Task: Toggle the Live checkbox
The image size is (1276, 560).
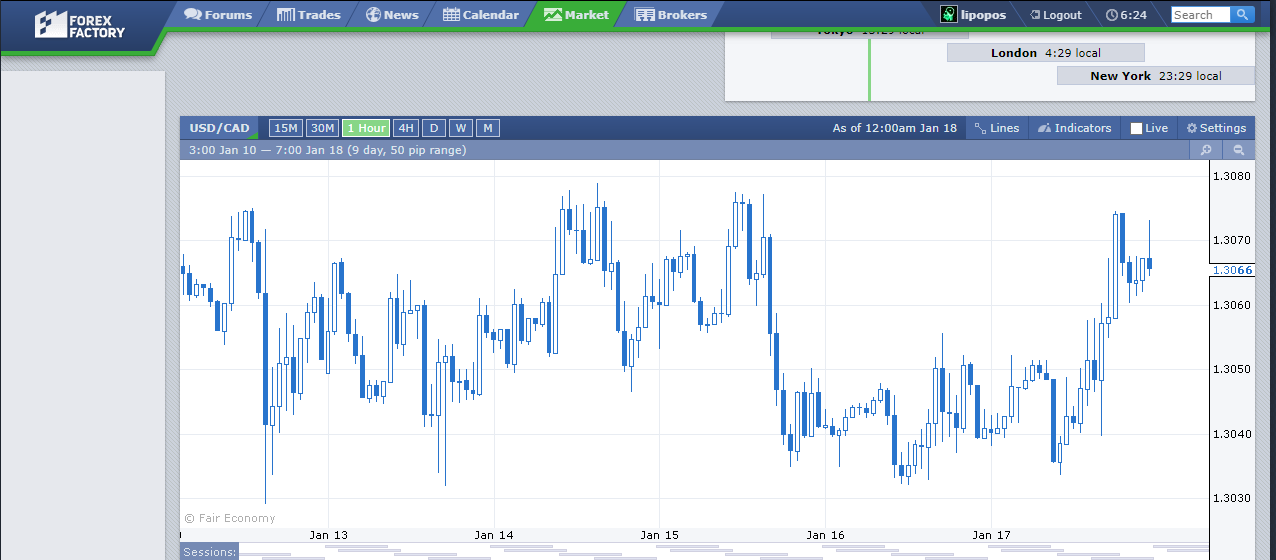Action: pyautogui.click(x=1136, y=128)
